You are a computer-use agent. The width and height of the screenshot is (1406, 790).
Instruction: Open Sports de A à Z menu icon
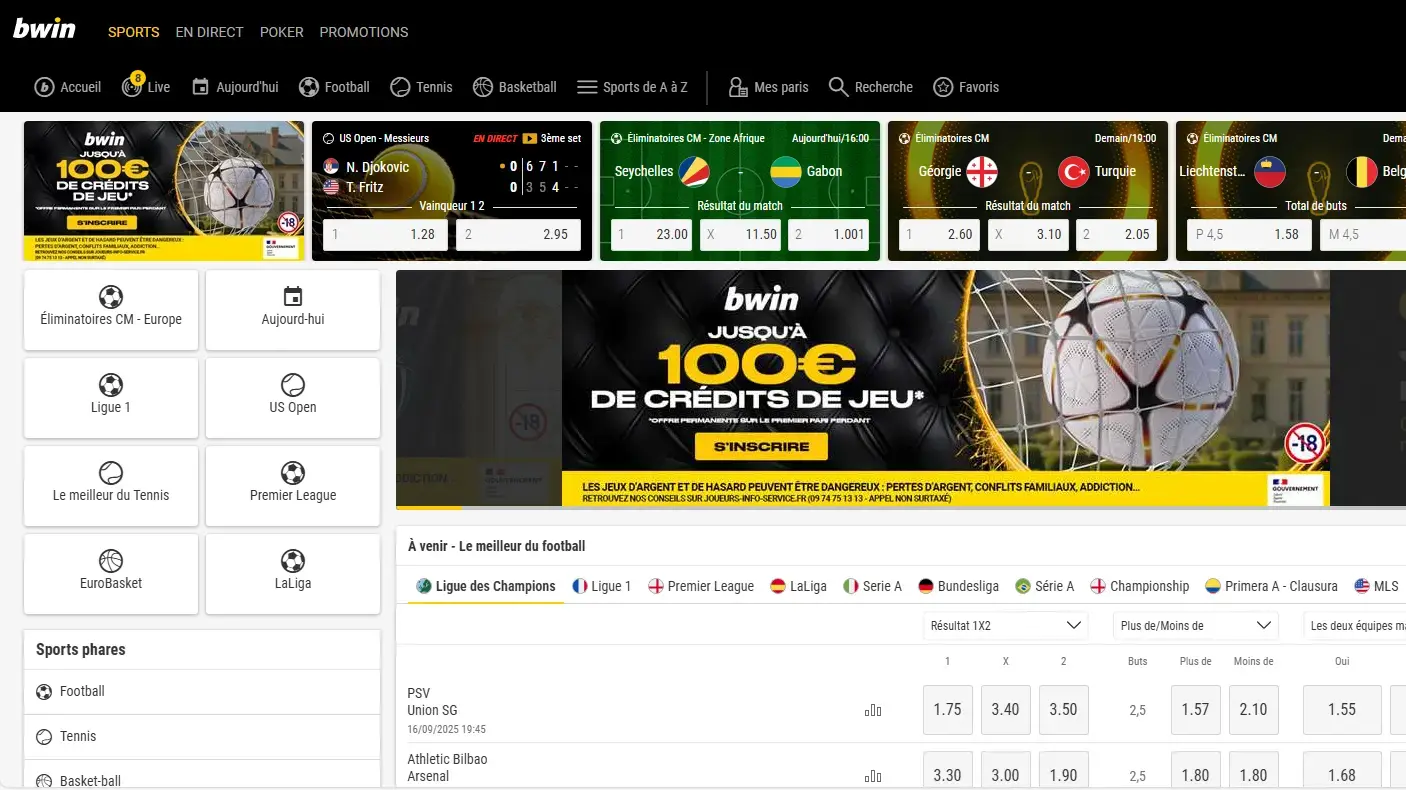[587, 87]
